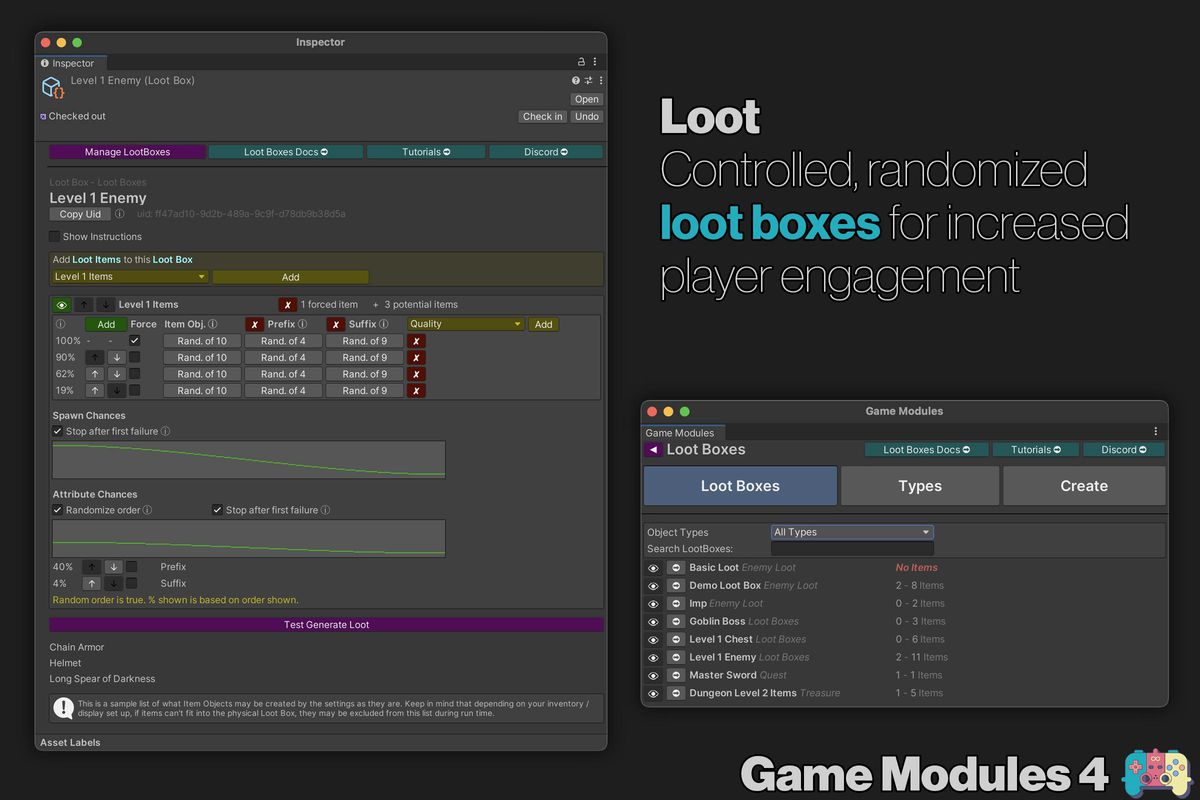Open the Inspector tab's kebab options menu
Image resolution: width=1200 pixels, height=800 pixels.
(595, 62)
